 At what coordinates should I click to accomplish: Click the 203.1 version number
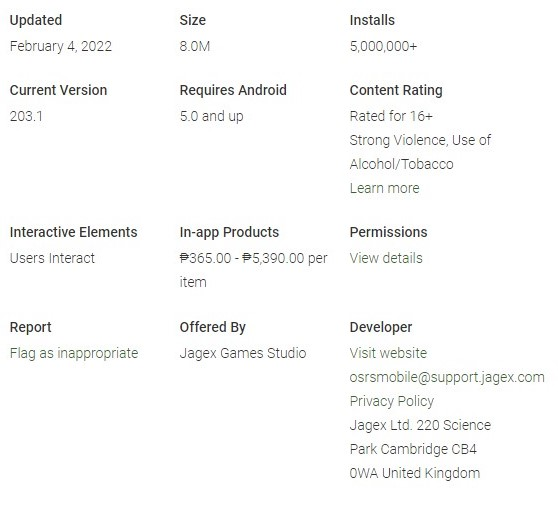coord(26,116)
